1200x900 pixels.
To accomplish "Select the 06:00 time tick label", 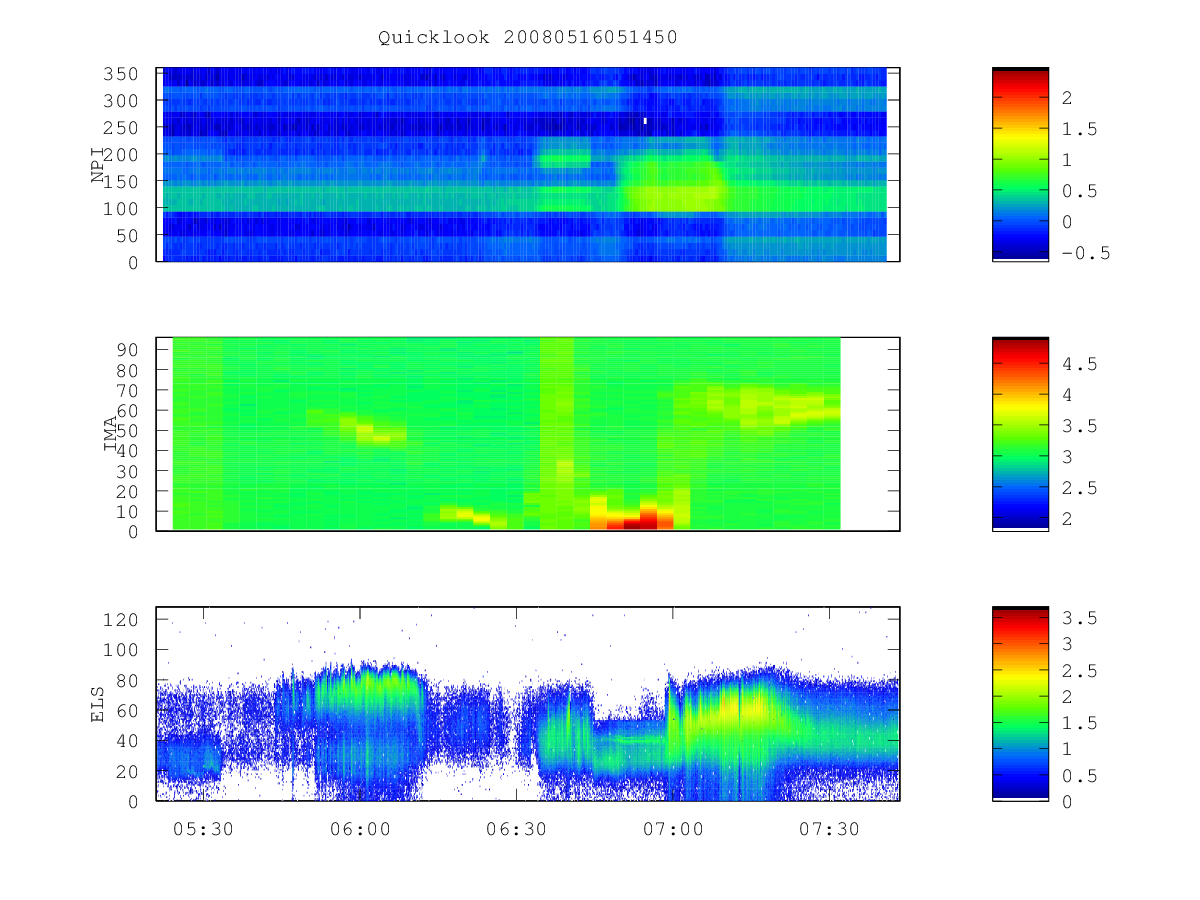I will 360,829.
